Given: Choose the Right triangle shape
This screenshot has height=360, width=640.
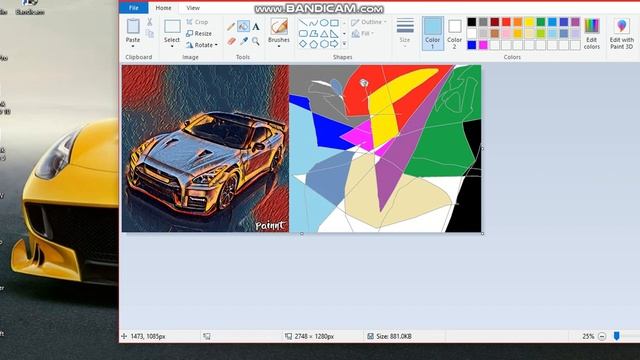Looking at the screenshot, I should [334, 33].
